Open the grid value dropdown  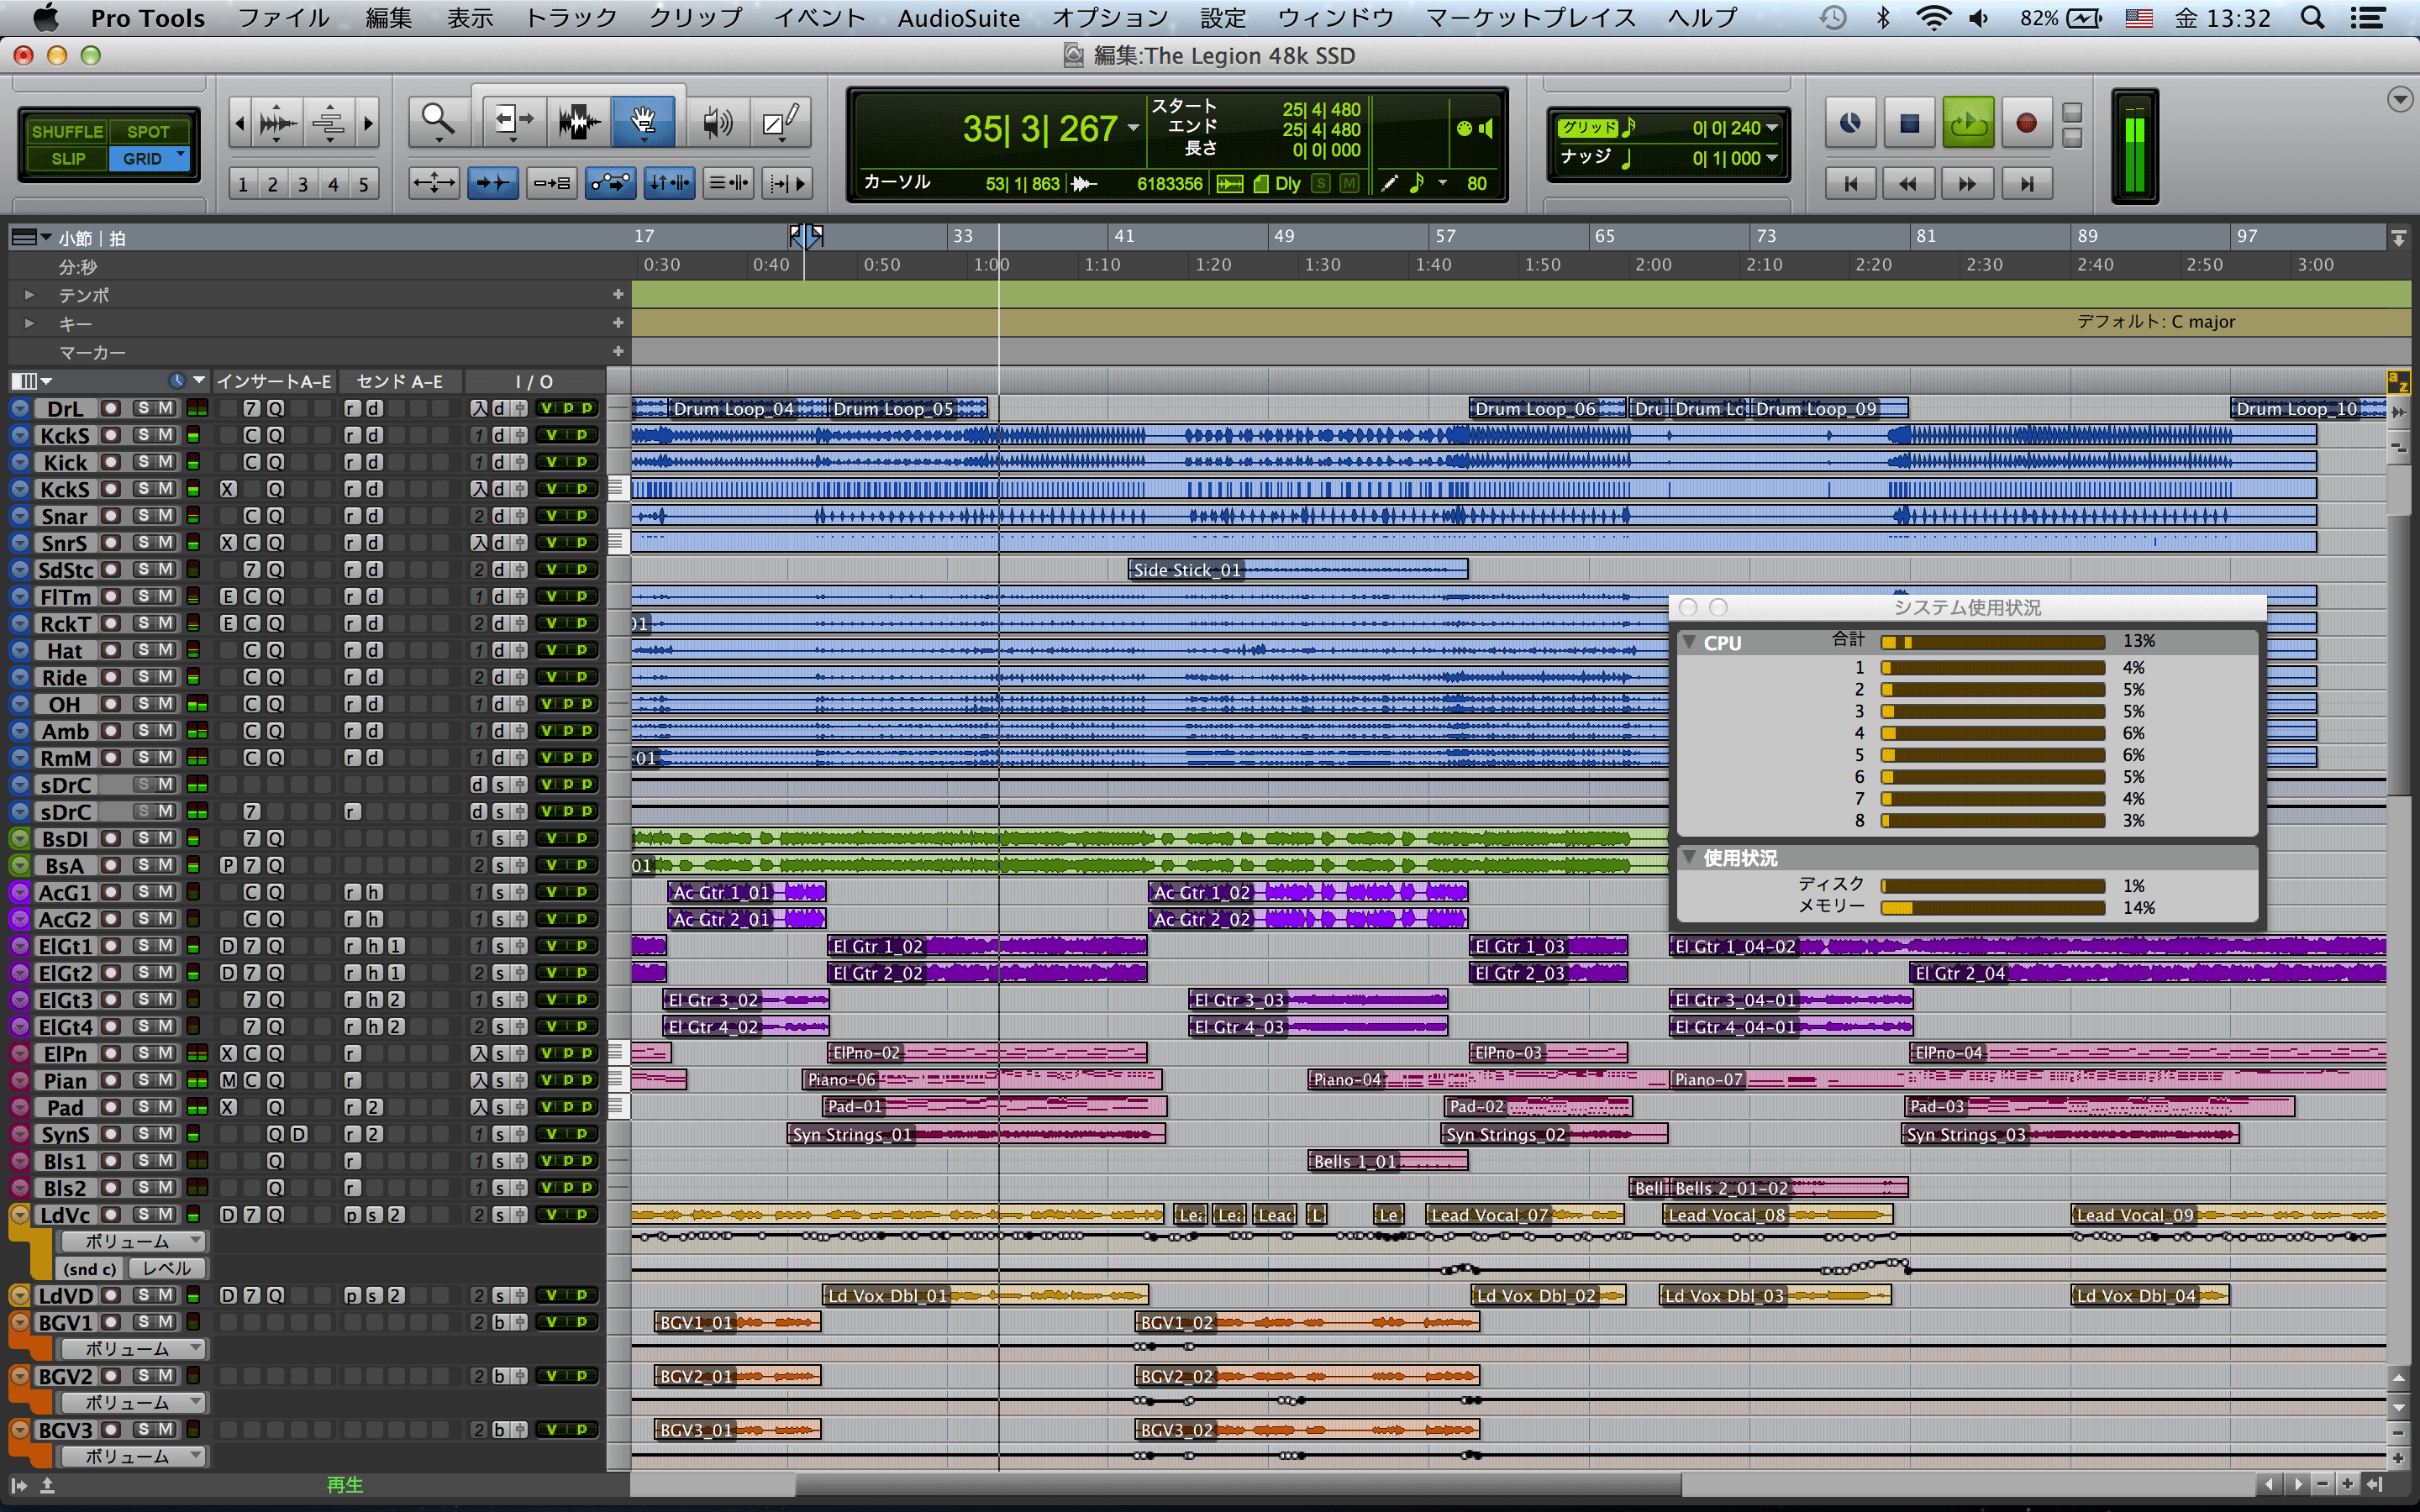(1772, 127)
